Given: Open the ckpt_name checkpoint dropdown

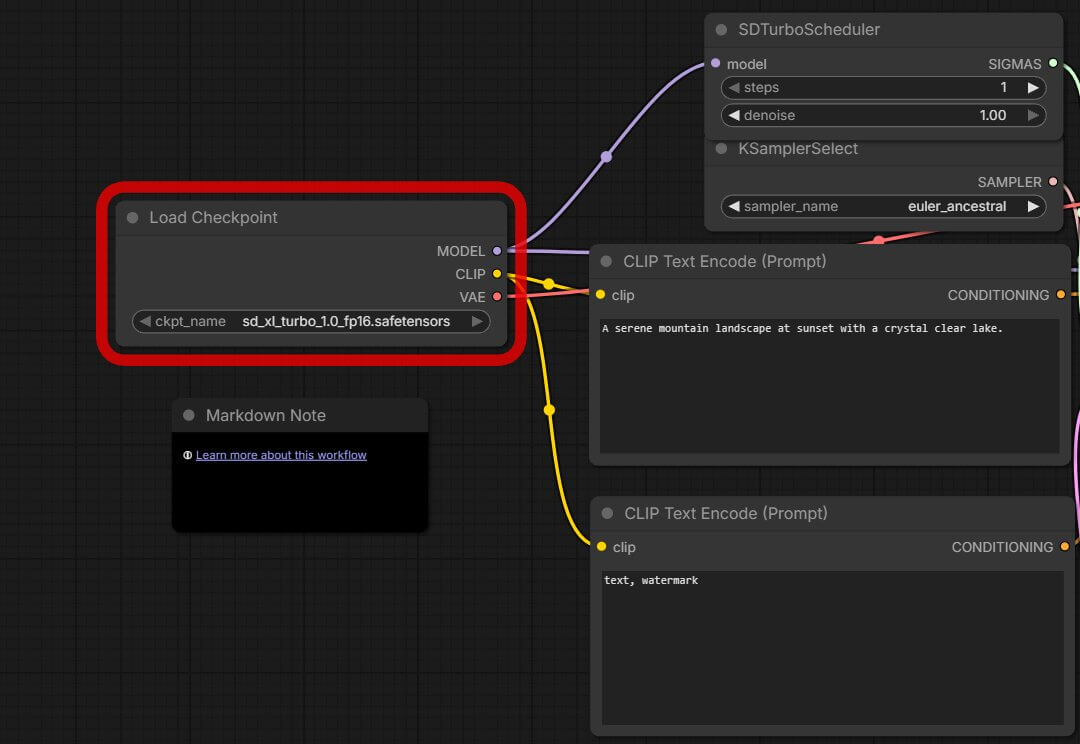Looking at the screenshot, I should click(311, 322).
